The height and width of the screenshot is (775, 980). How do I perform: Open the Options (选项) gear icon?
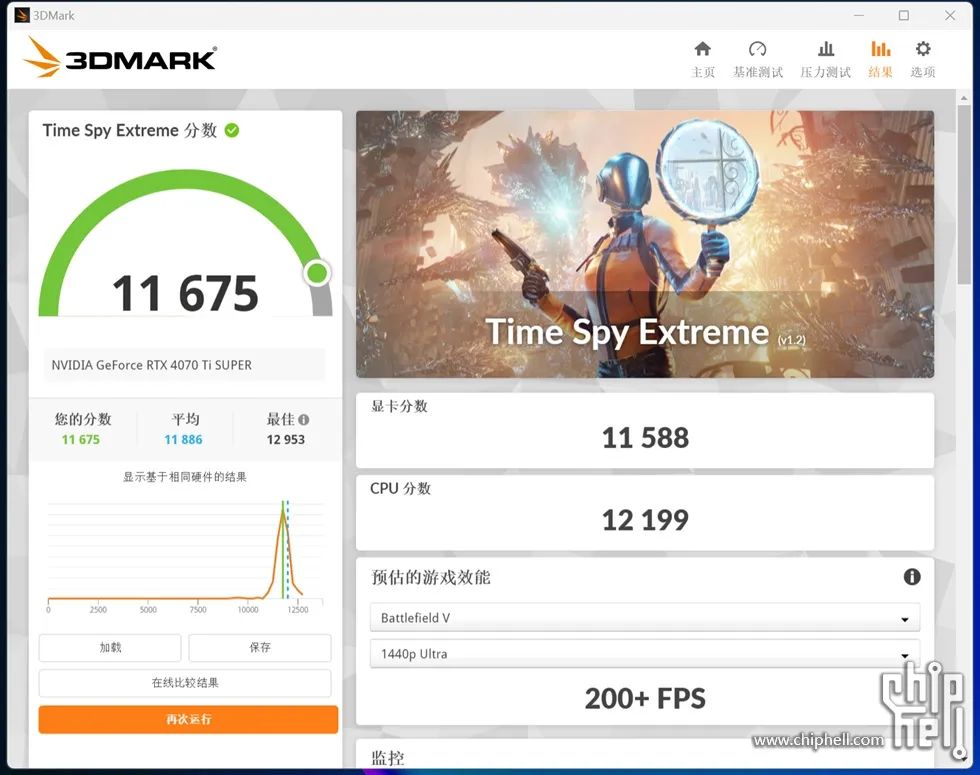point(923,49)
